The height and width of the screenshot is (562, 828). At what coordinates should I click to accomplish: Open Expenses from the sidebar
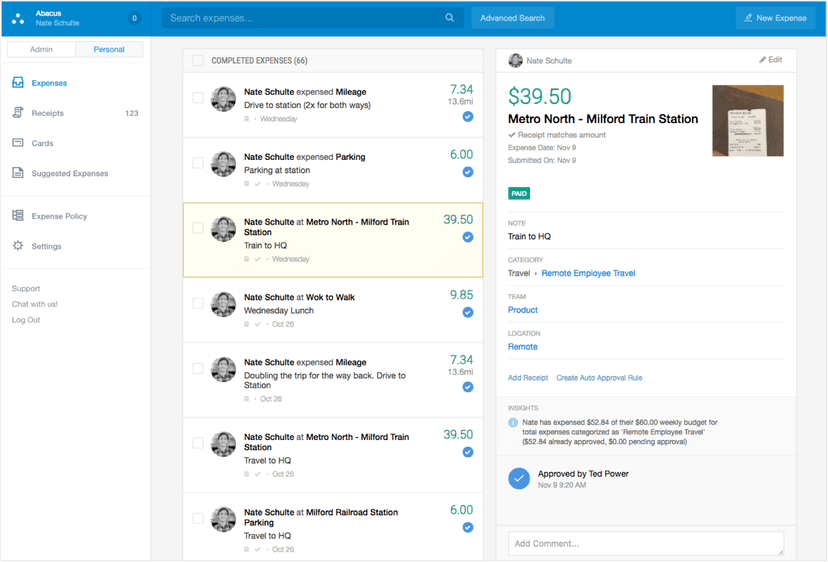(x=49, y=83)
